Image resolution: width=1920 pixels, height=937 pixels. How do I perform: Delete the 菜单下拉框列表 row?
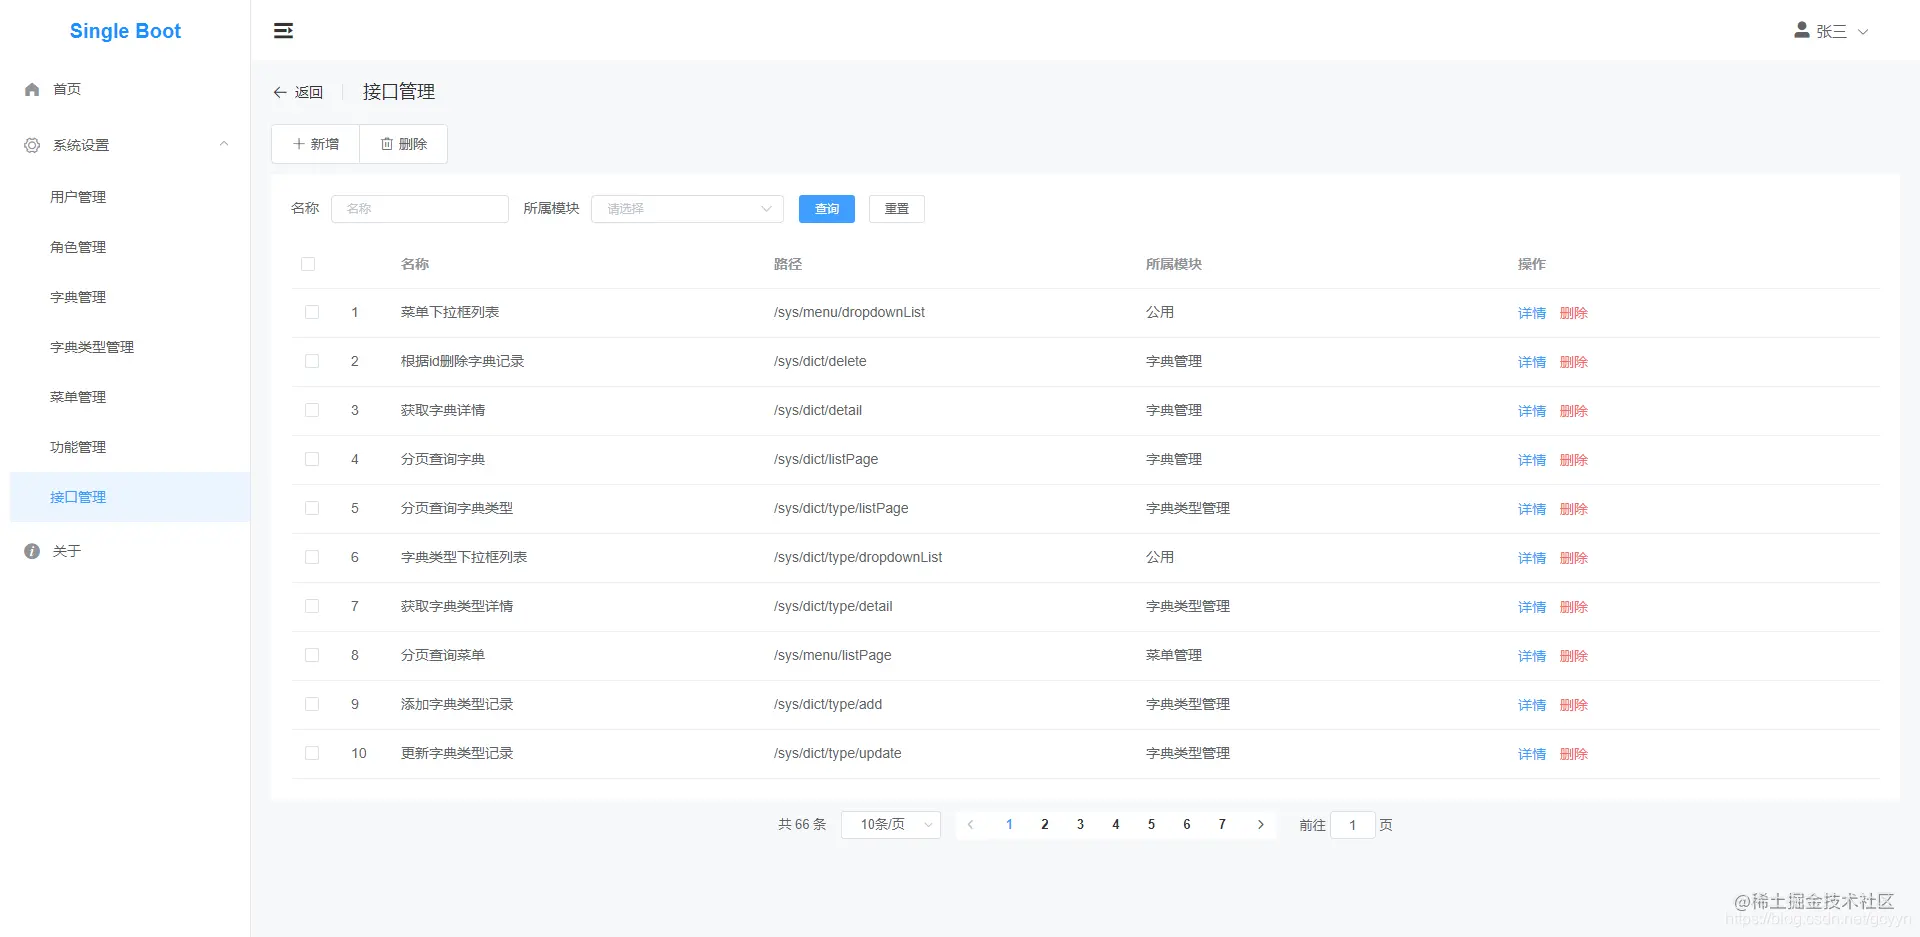coord(1573,313)
